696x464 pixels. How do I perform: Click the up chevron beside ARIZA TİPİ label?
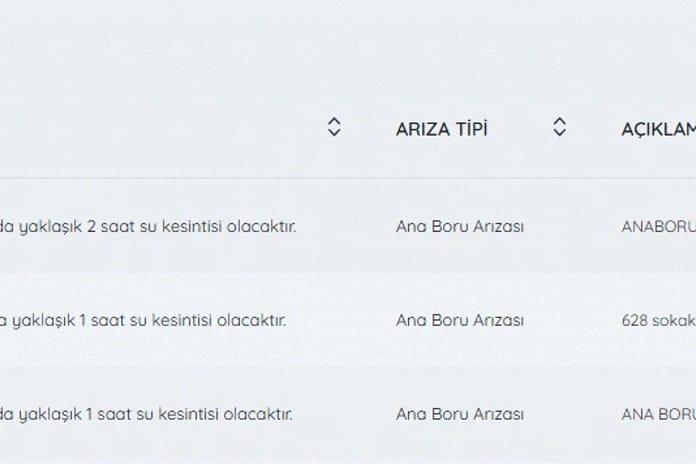(560, 121)
